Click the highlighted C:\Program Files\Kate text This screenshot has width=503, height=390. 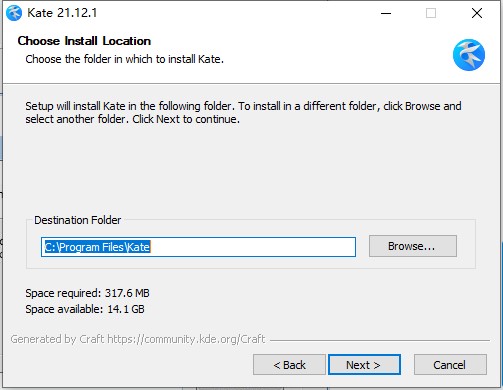[97, 247]
